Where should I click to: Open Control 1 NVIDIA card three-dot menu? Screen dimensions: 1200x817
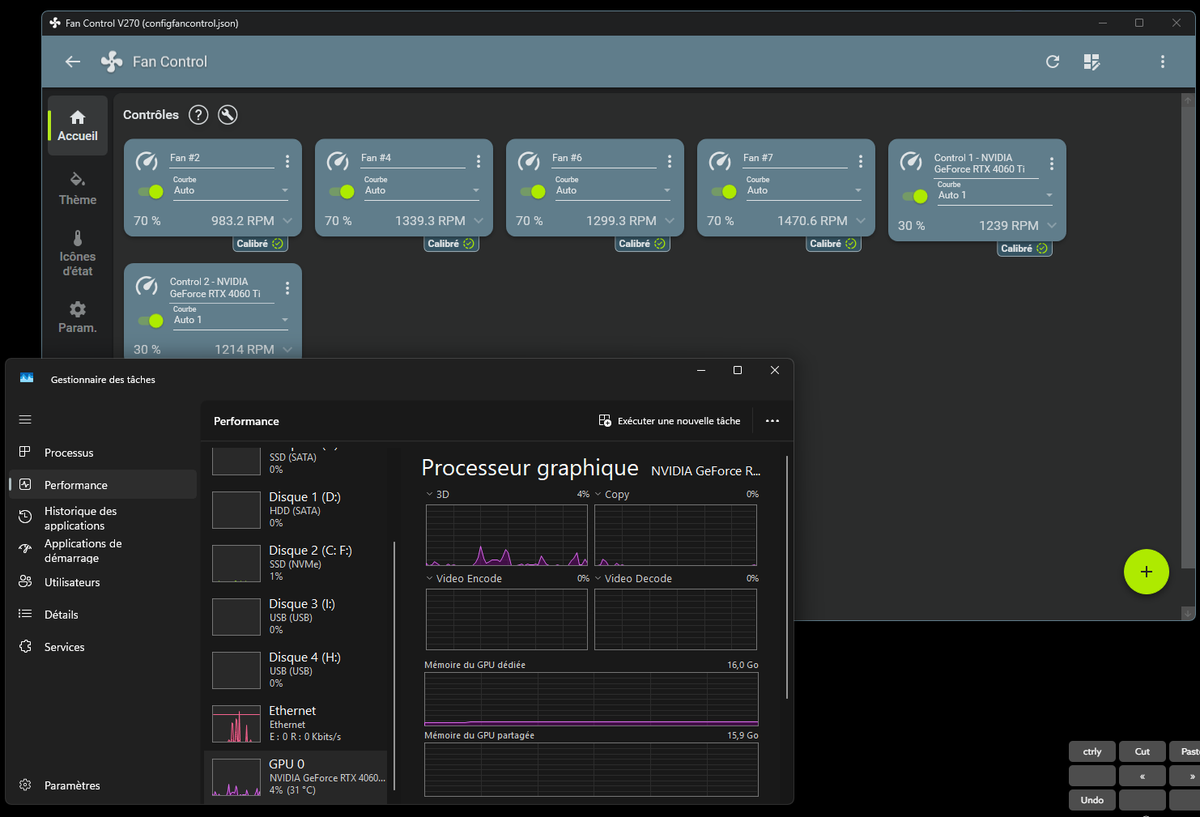click(1052, 164)
